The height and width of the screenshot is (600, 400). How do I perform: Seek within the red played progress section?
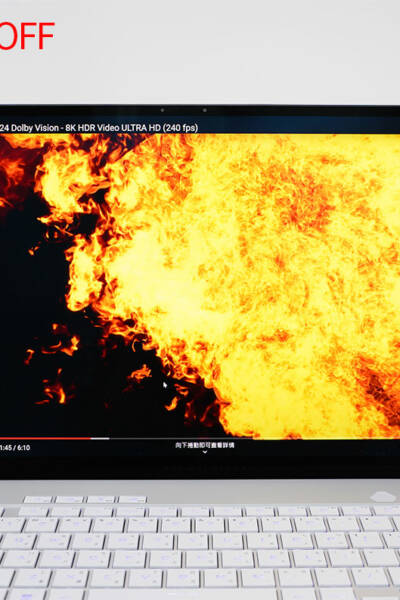point(45,439)
